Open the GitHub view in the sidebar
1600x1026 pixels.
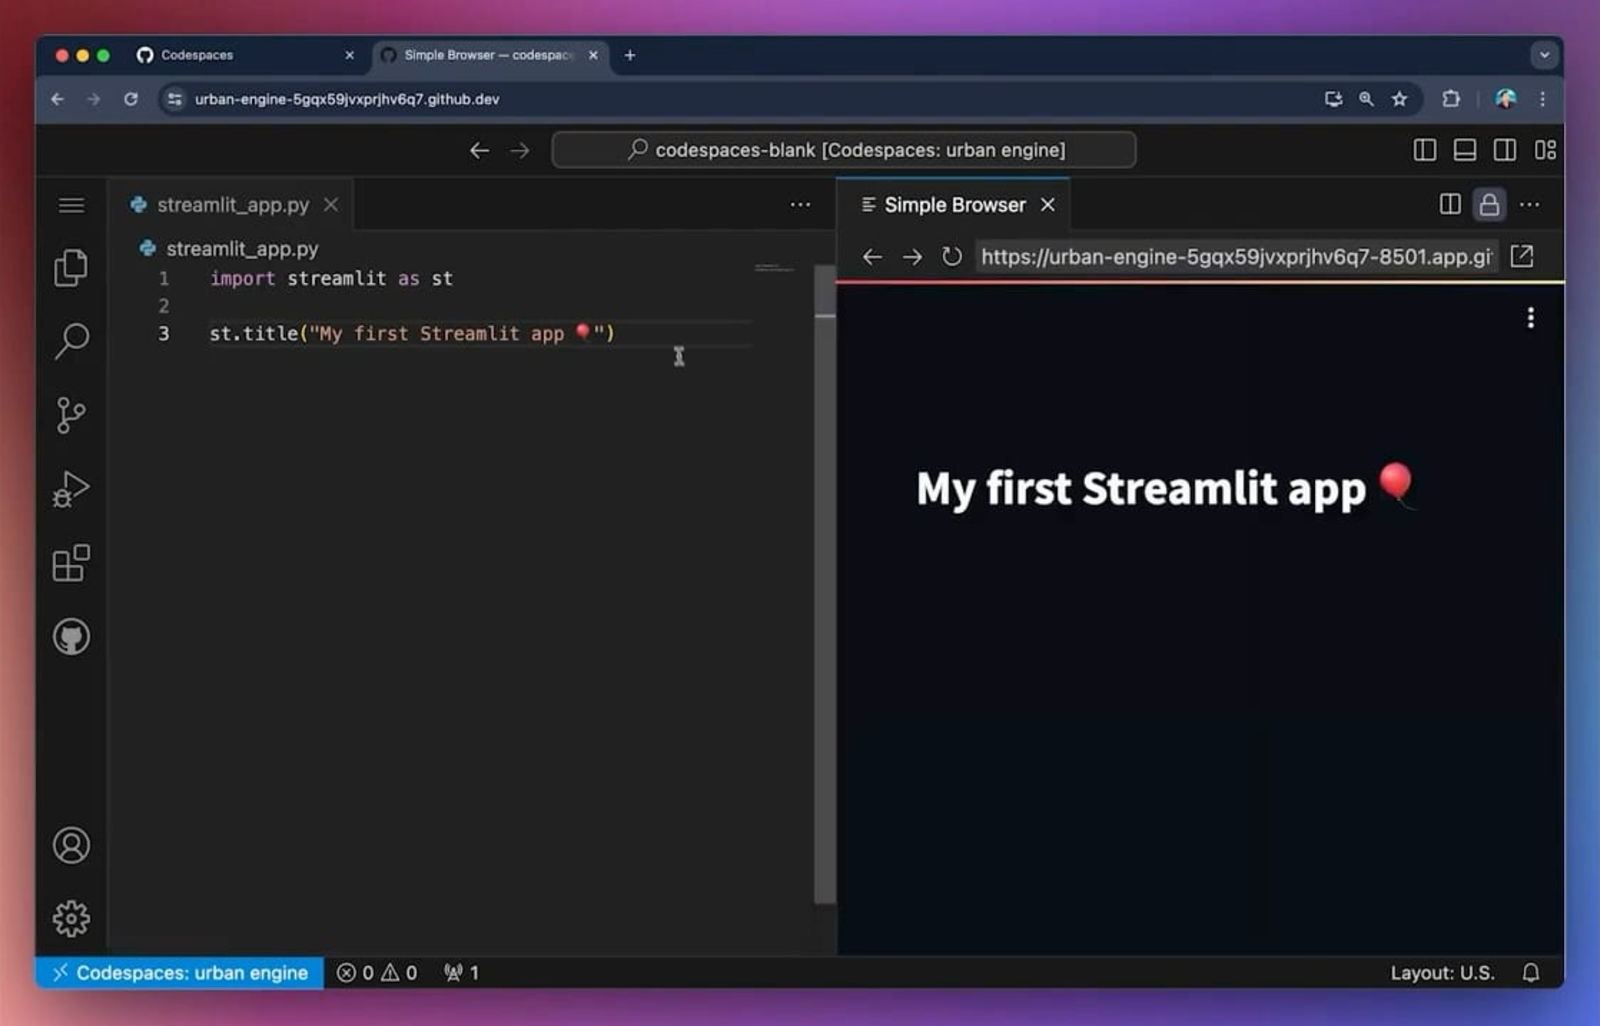point(70,637)
